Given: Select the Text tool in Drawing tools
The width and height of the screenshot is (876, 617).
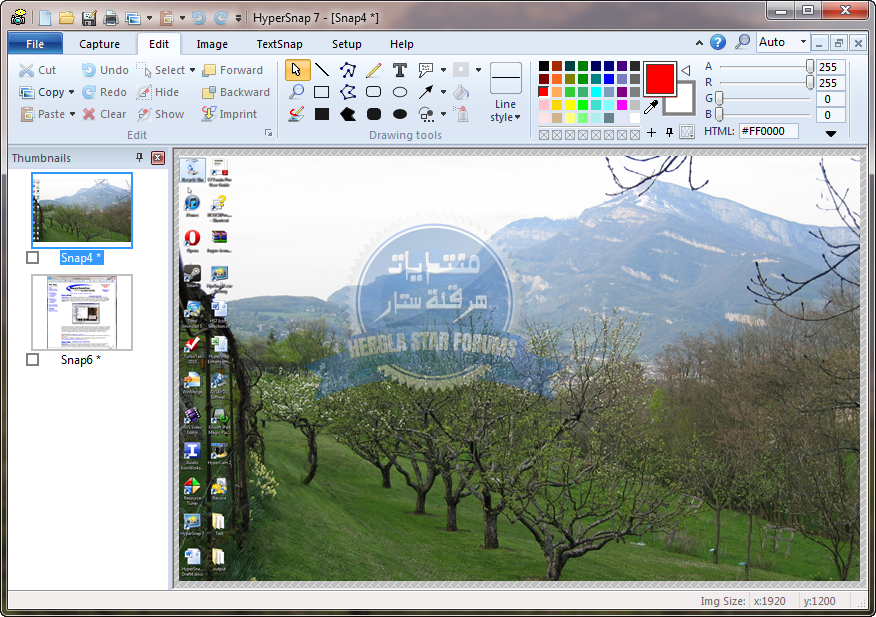Looking at the screenshot, I should [x=400, y=70].
